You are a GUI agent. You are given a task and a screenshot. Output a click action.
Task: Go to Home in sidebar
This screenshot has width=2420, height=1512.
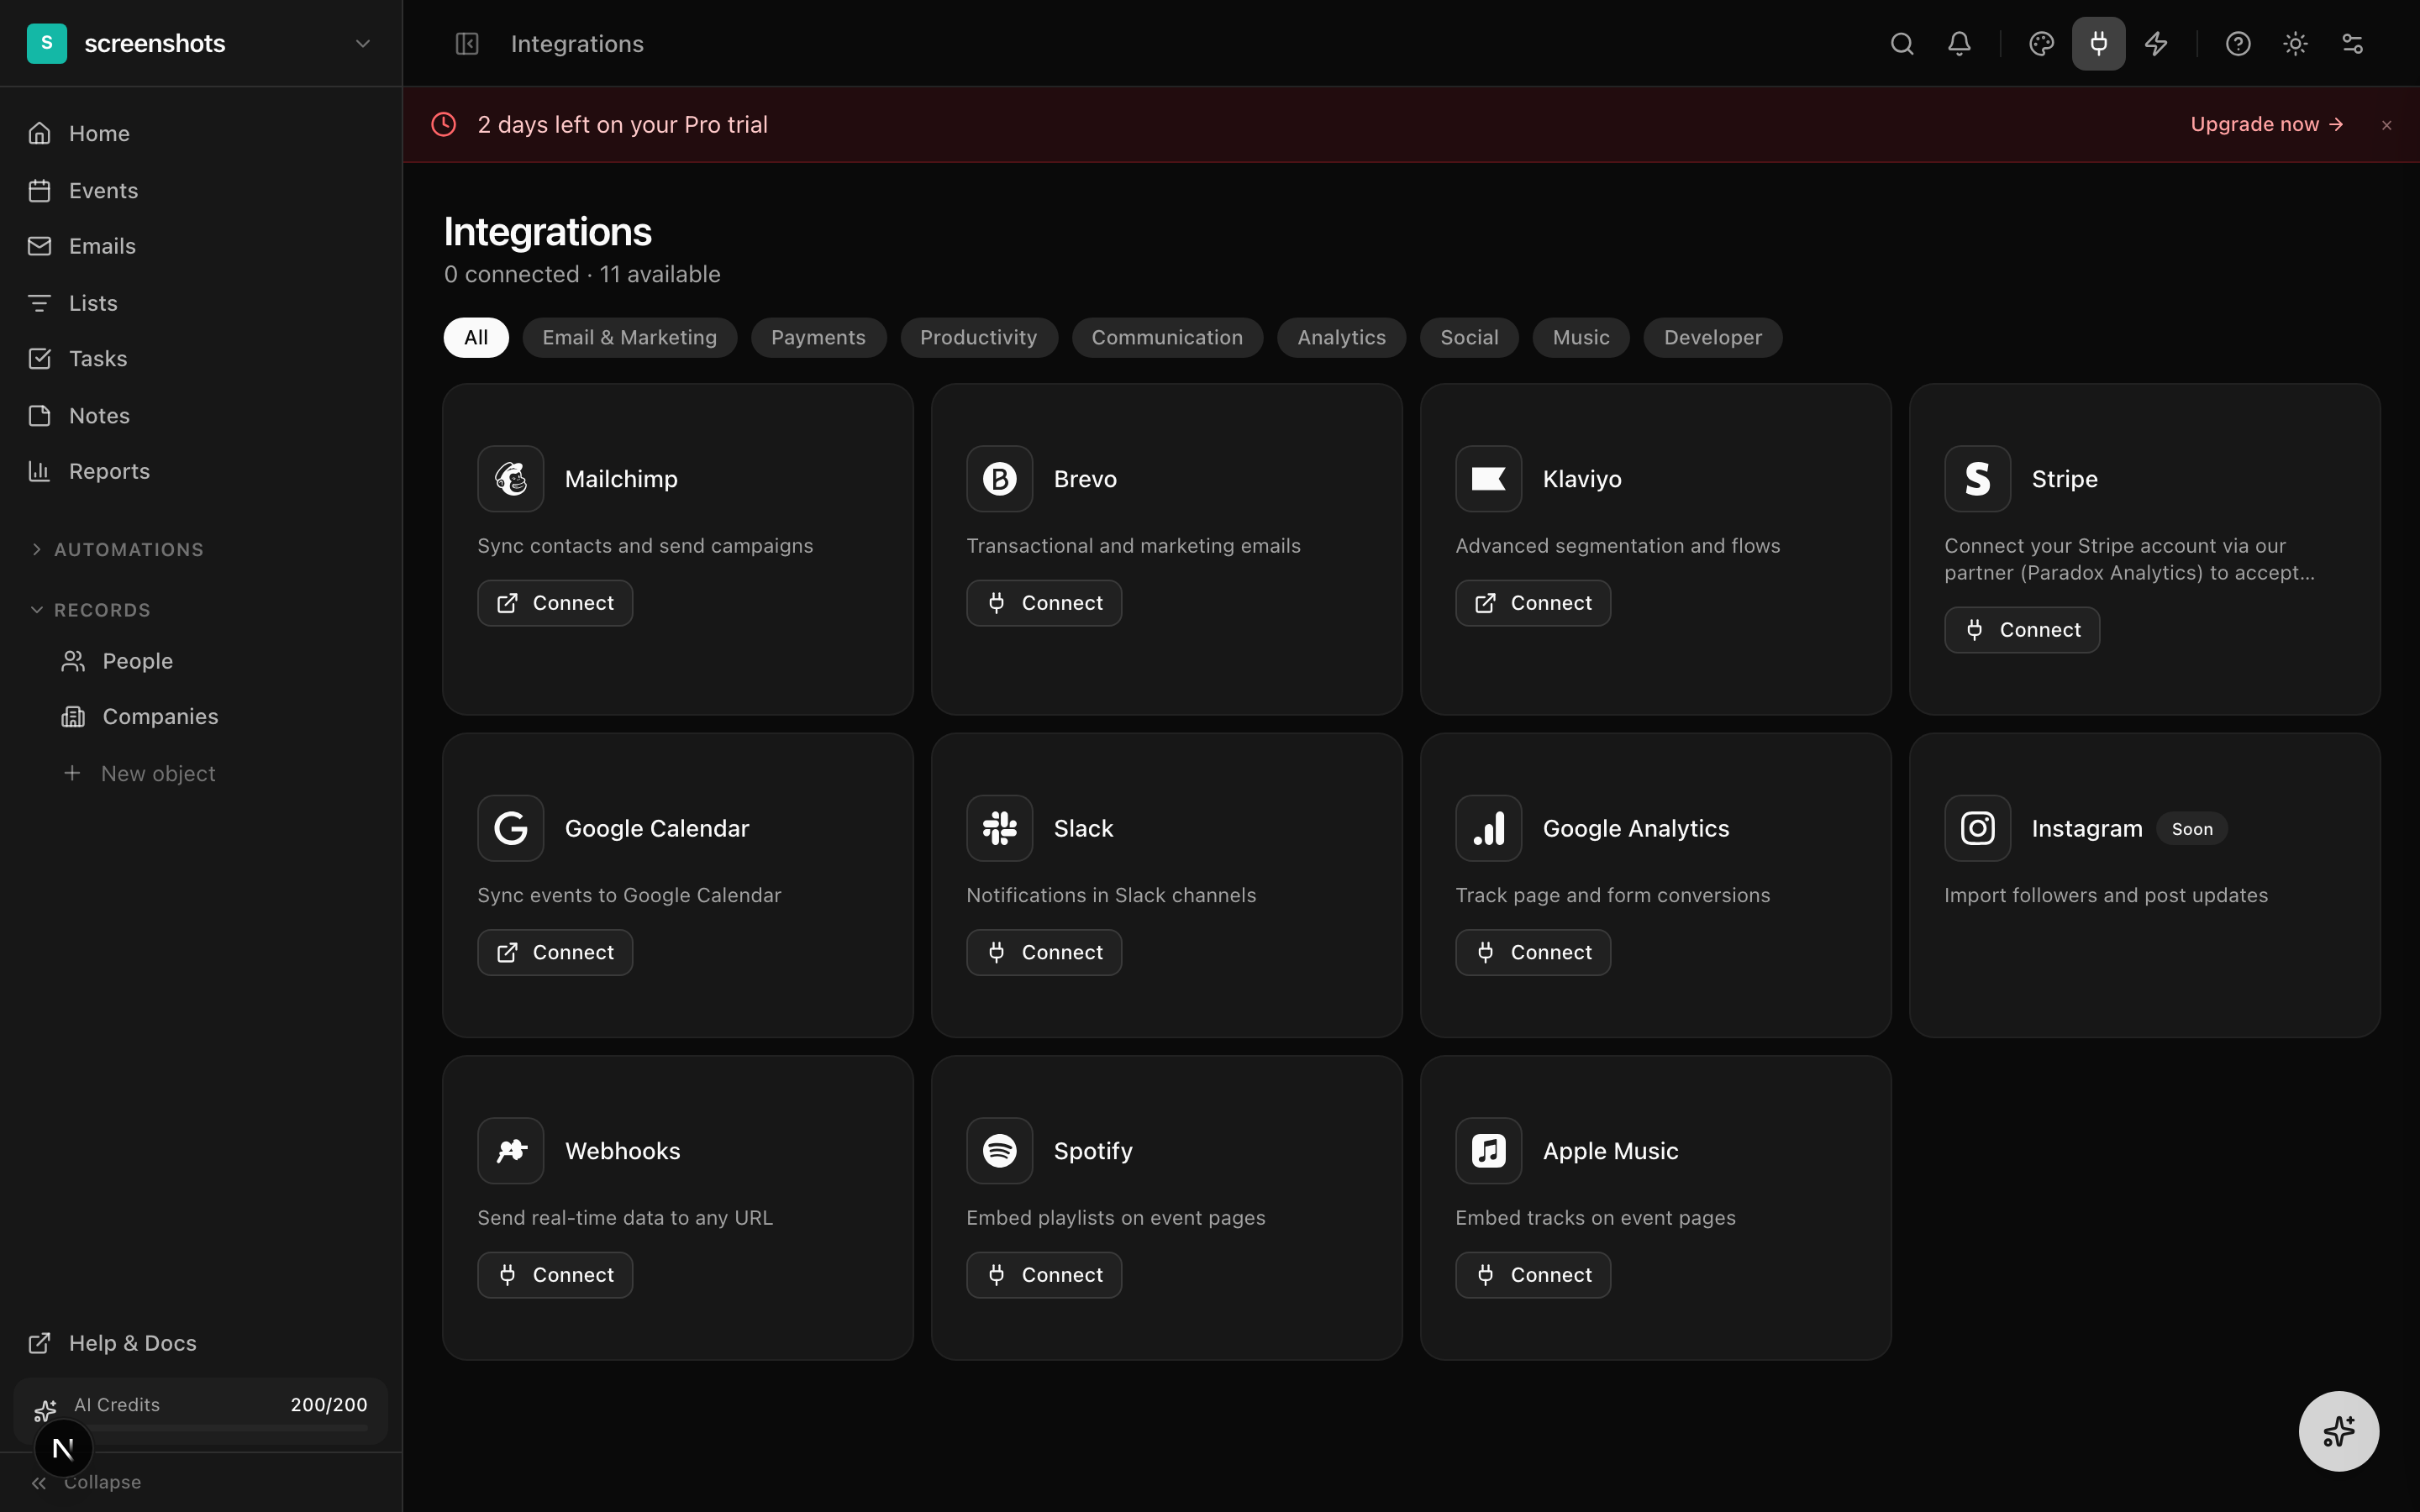pyautogui.click(x=200, y=133)
